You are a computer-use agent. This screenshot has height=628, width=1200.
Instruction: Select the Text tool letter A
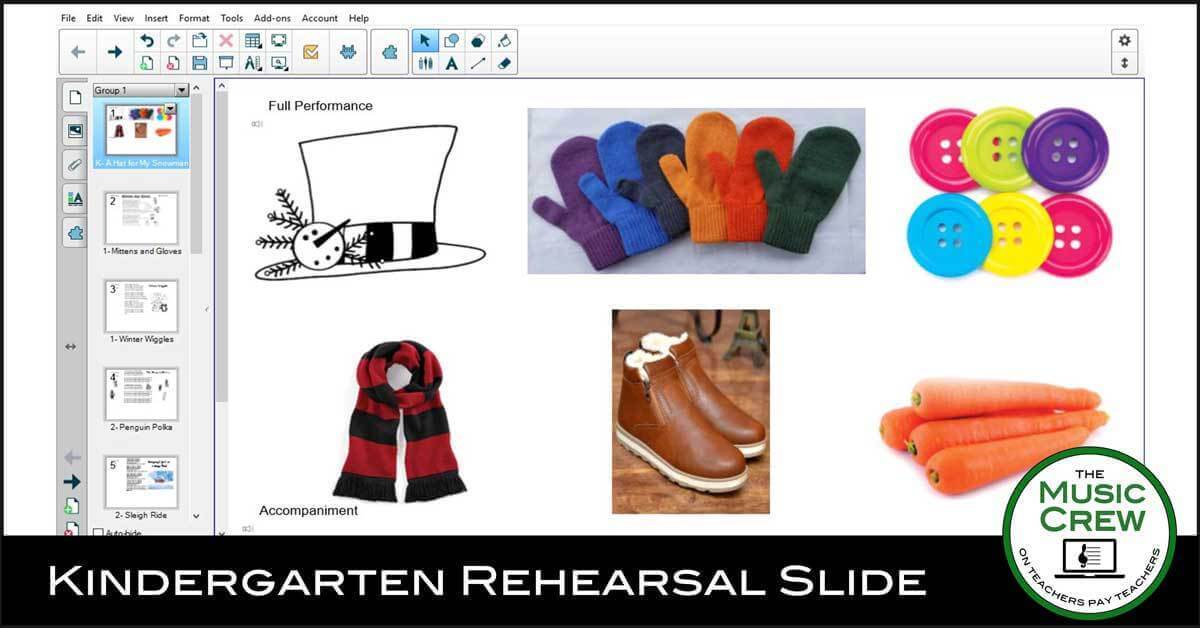[x=452, y=63]
